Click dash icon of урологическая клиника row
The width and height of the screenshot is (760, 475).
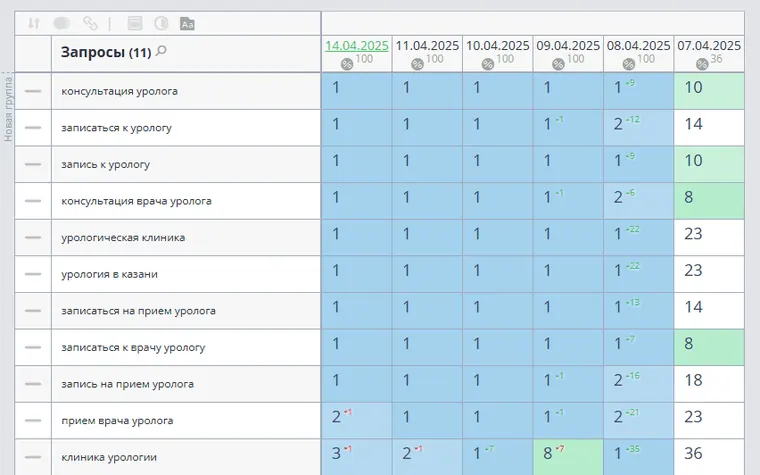pos(33,238)
